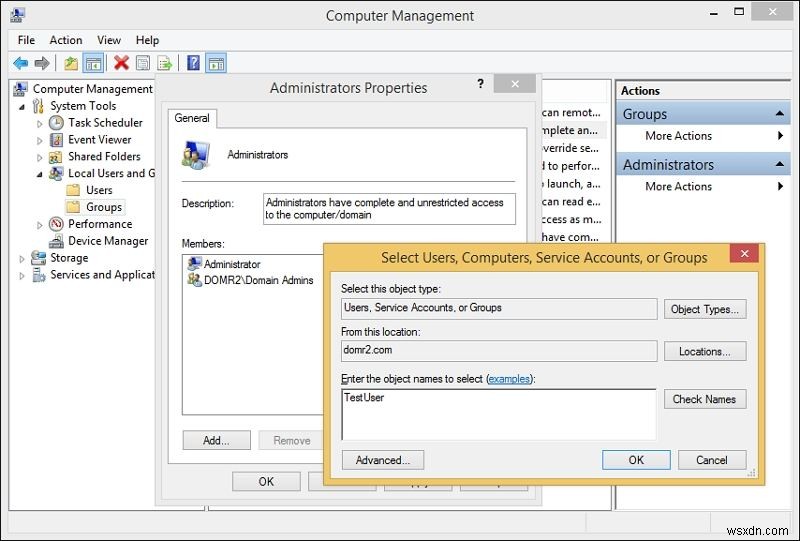Viewport: 800px width, 541px height.
Task: Click the red Delete X toolbar icon
Action: point(121,63)
